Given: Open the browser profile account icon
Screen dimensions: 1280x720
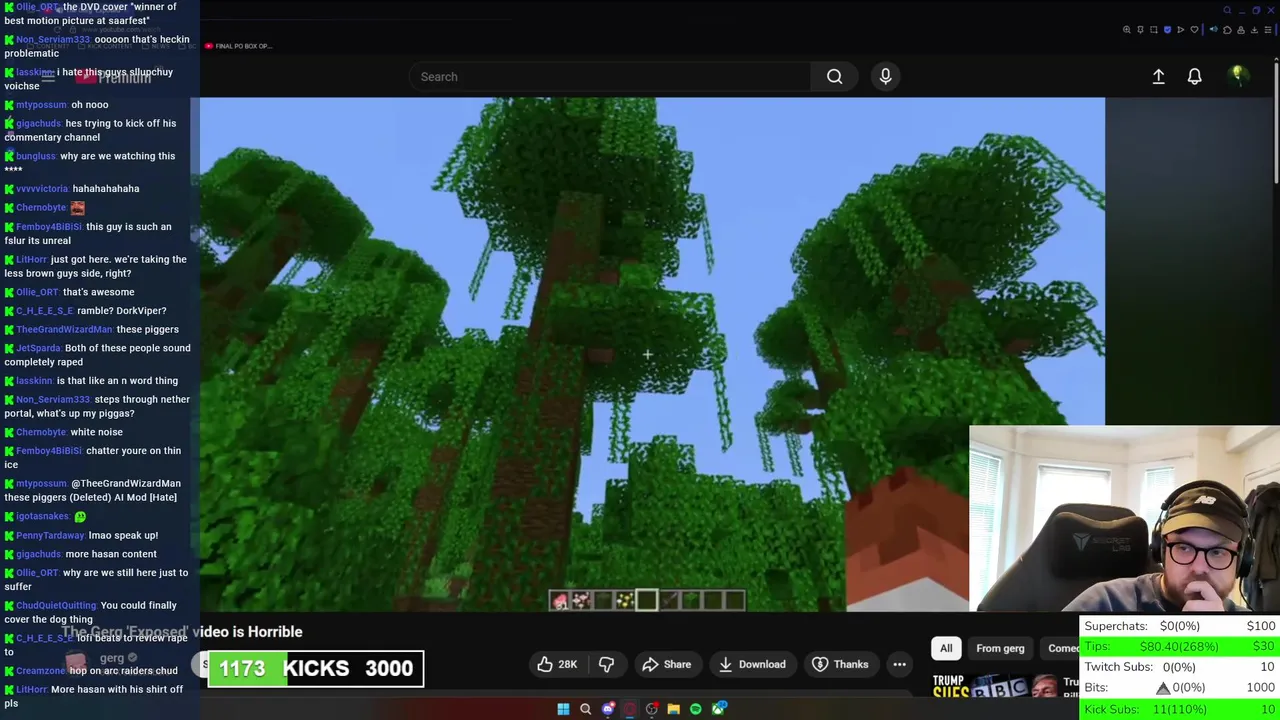Looking at the screenshot, I should pos(1241,30).
